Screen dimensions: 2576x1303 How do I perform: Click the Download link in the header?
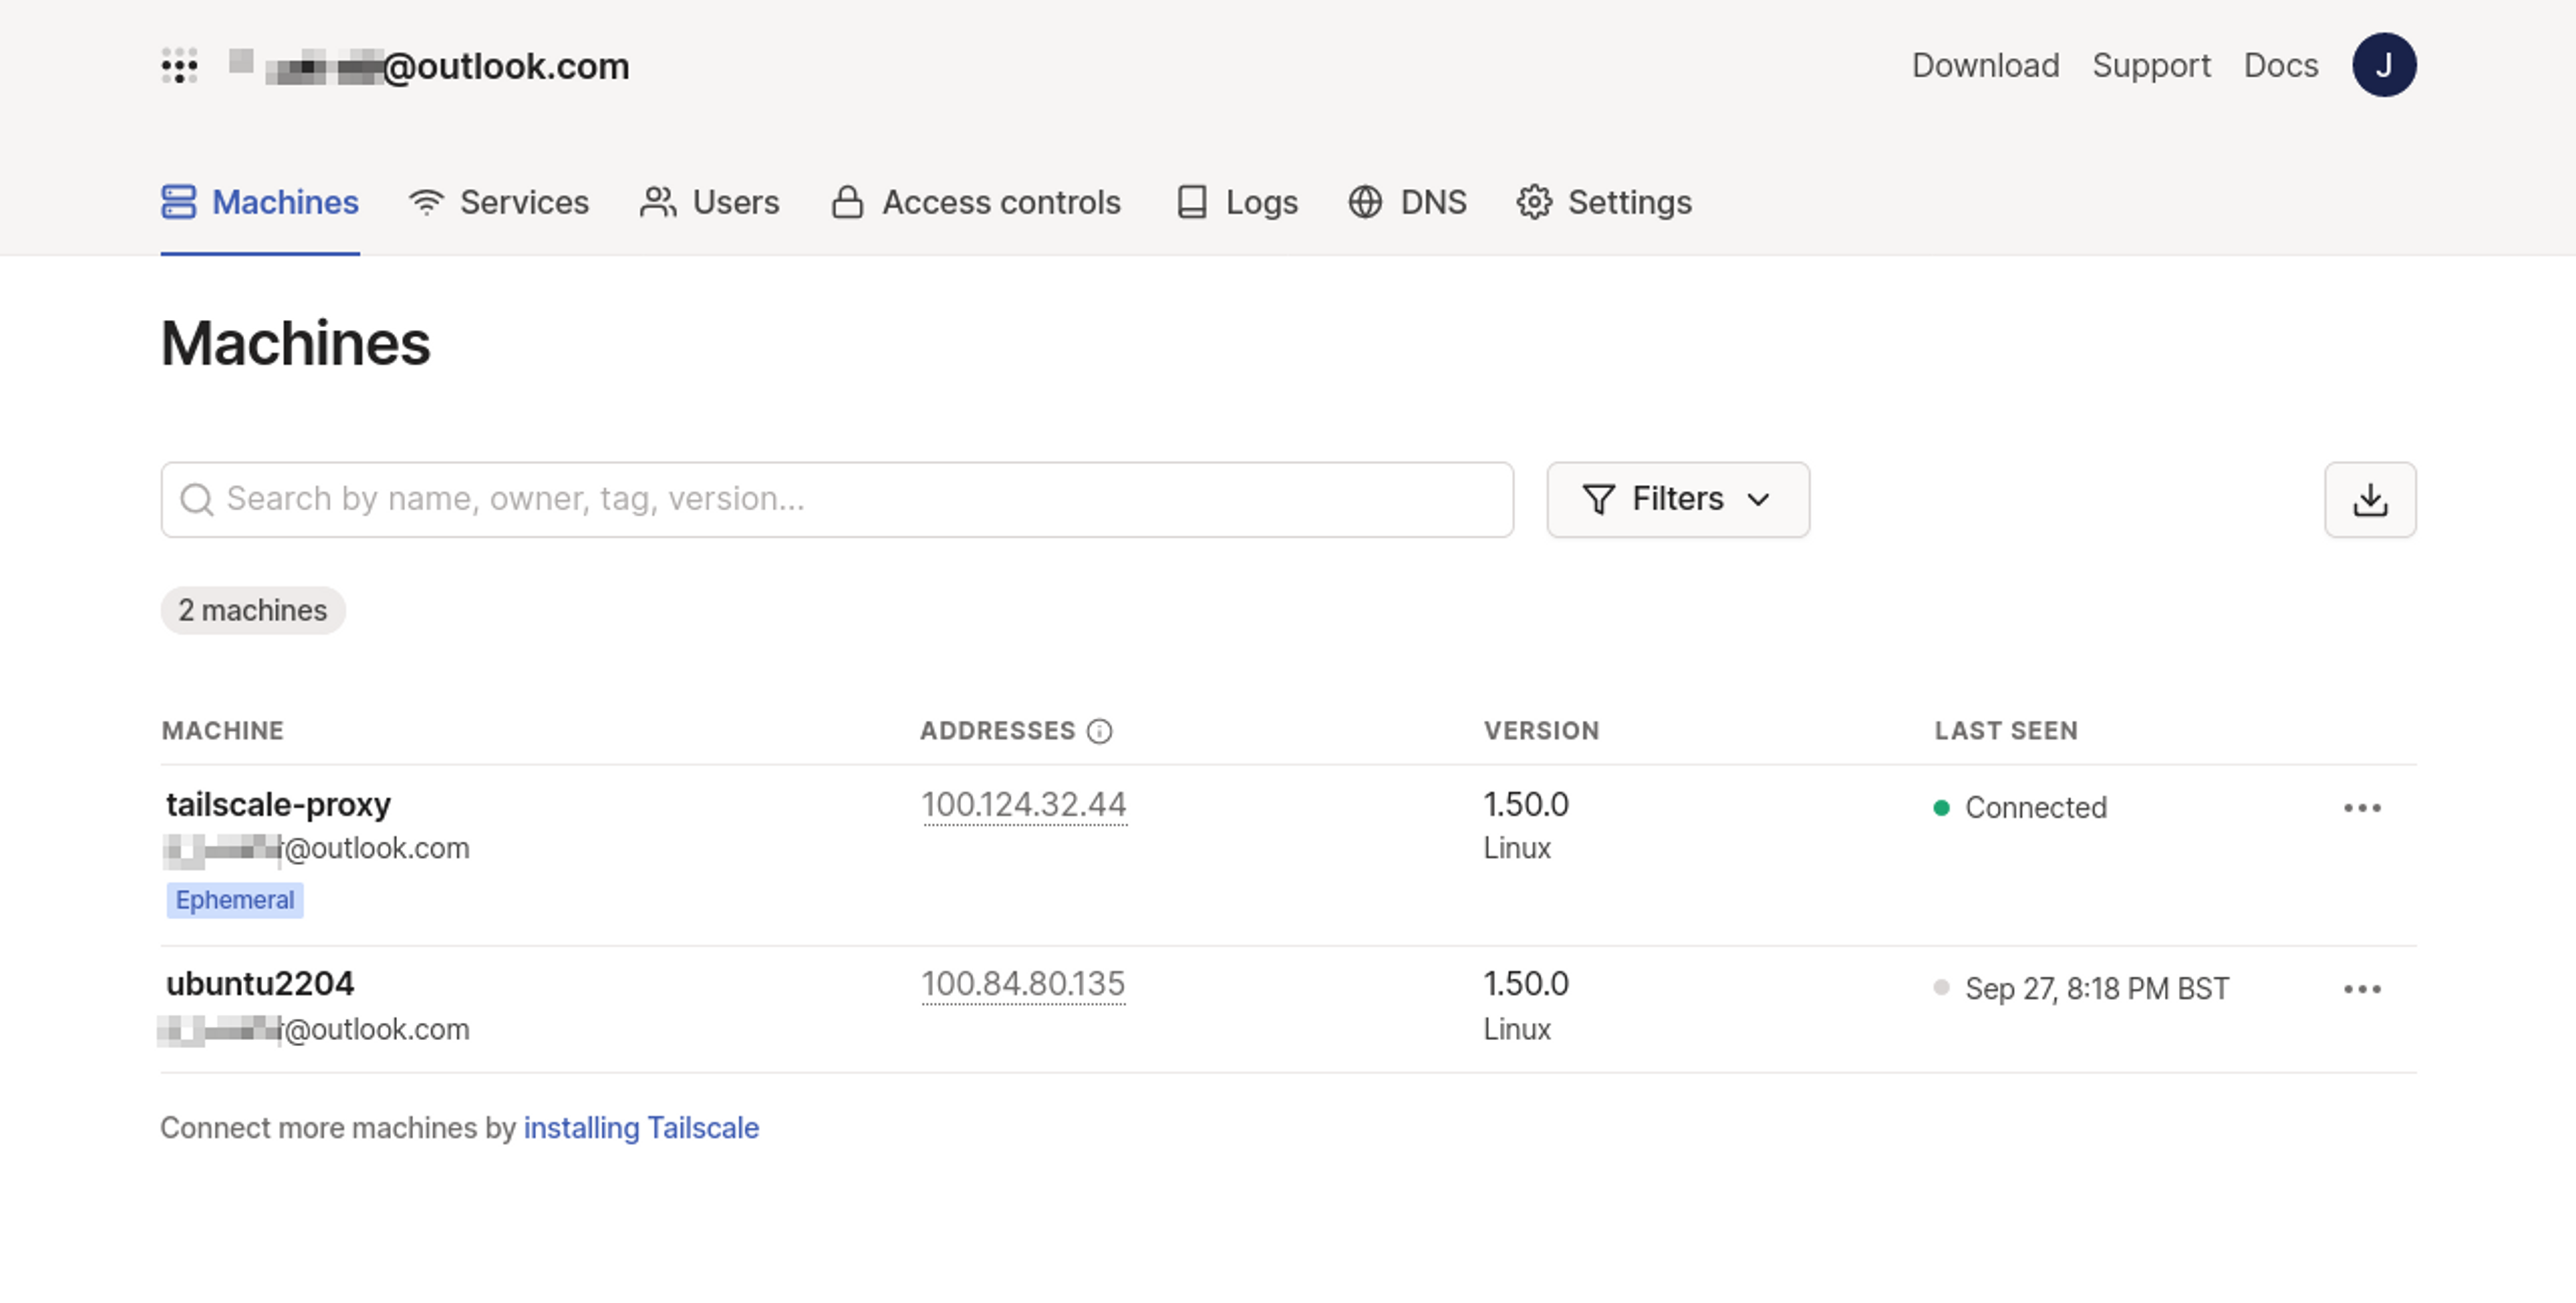pos(1985,65)
